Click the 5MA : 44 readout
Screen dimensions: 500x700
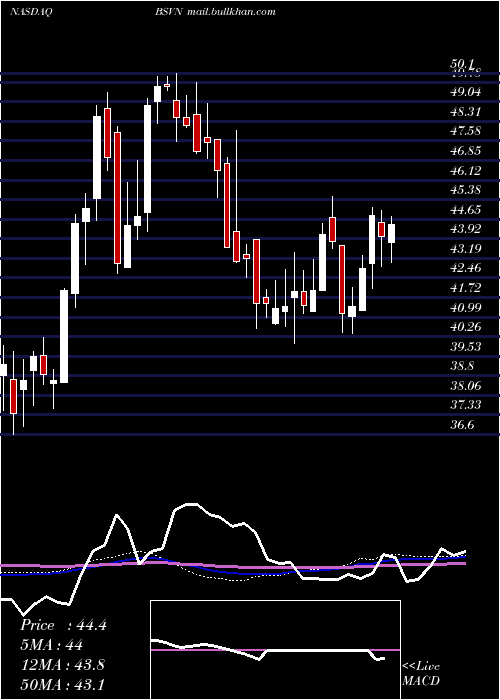pos(51,645)
